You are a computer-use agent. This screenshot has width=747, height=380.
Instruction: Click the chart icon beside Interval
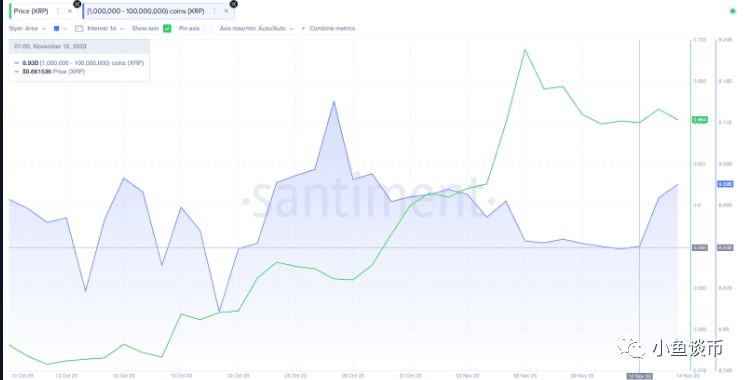point(79,29)
